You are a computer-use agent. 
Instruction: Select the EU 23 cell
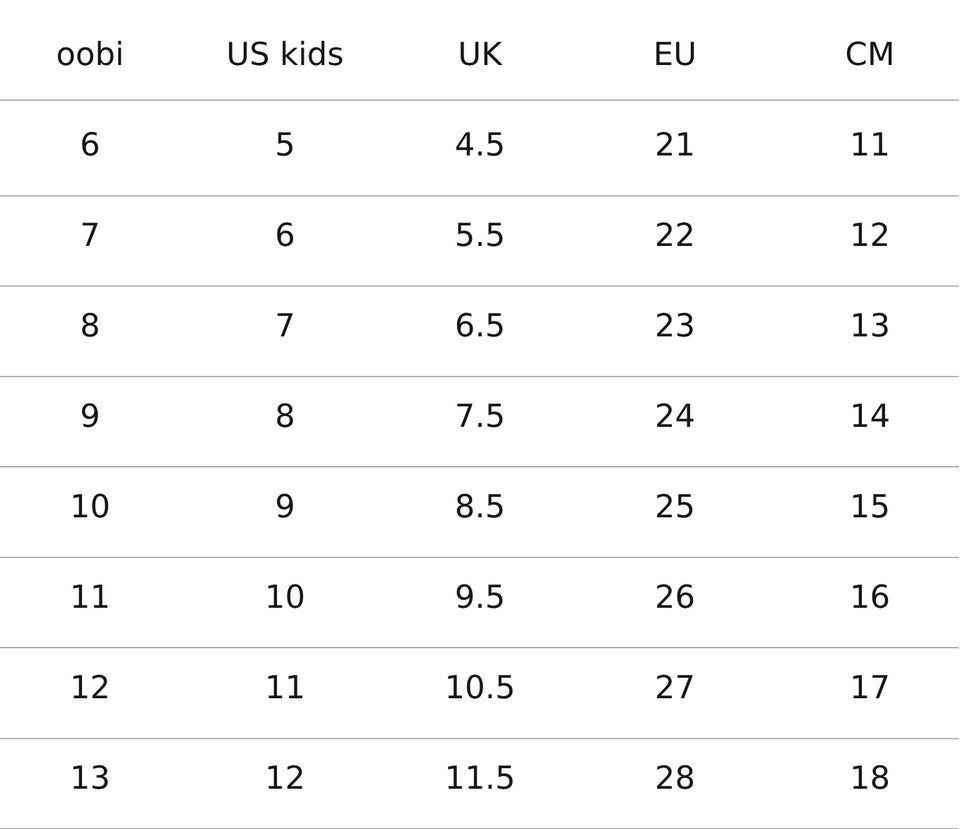pos(675,326)
